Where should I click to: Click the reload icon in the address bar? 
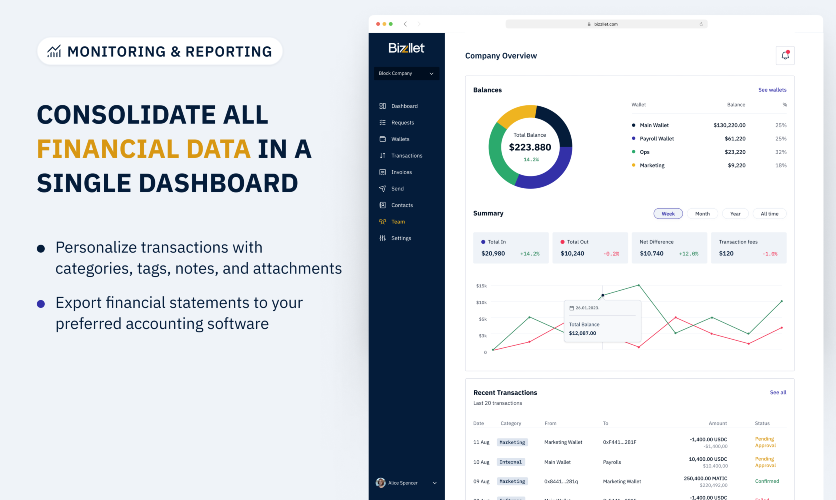(701, 24)
